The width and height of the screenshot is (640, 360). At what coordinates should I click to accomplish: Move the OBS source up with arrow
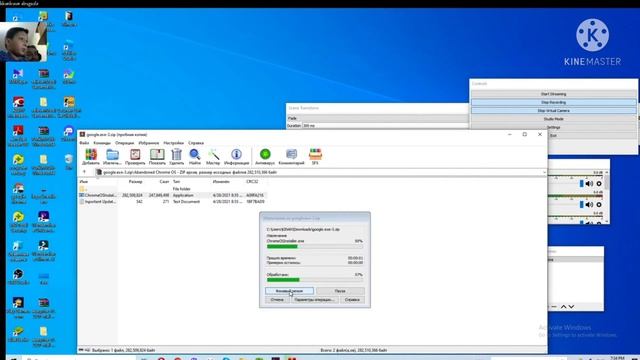(x=563, y=307)
